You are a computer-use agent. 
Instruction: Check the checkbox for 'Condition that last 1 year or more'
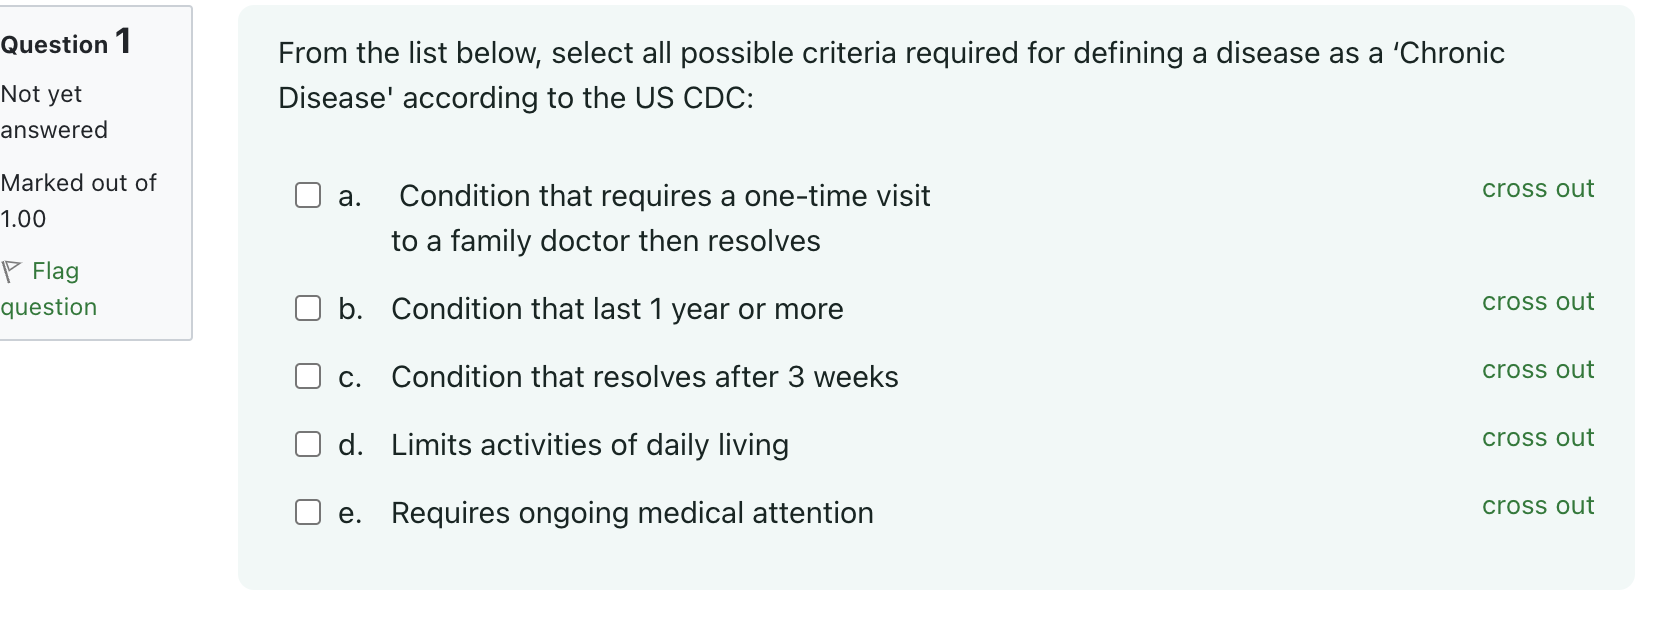307,309
